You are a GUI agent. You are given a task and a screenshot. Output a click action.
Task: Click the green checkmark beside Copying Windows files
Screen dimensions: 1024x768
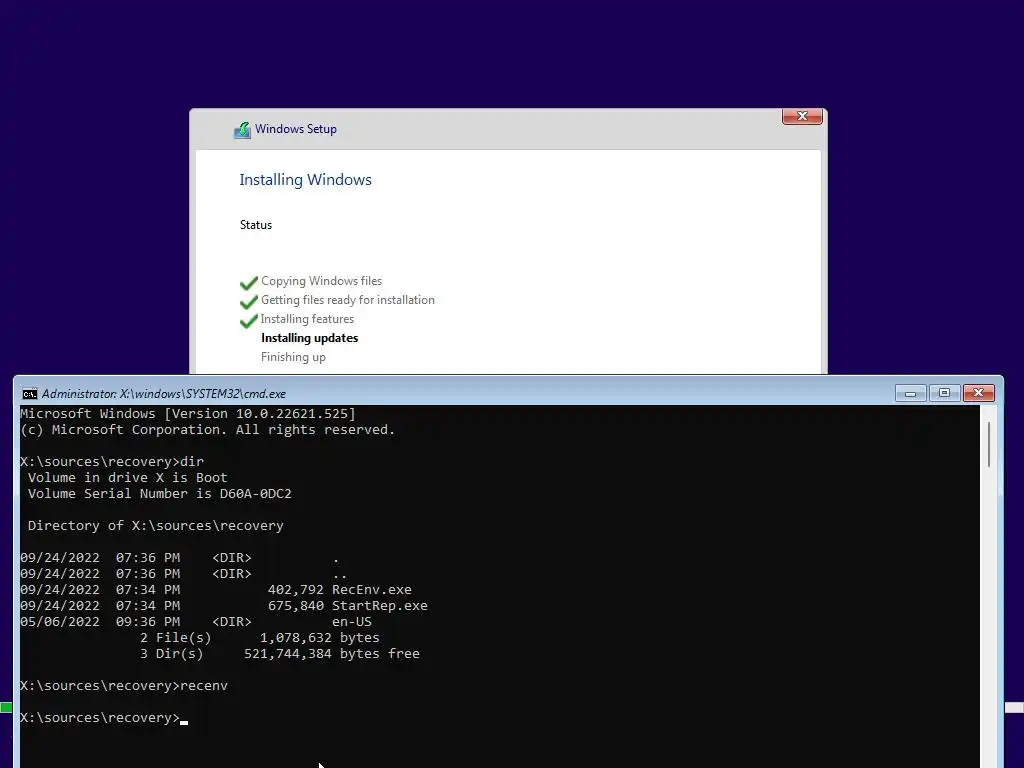[x=249, y=283]
